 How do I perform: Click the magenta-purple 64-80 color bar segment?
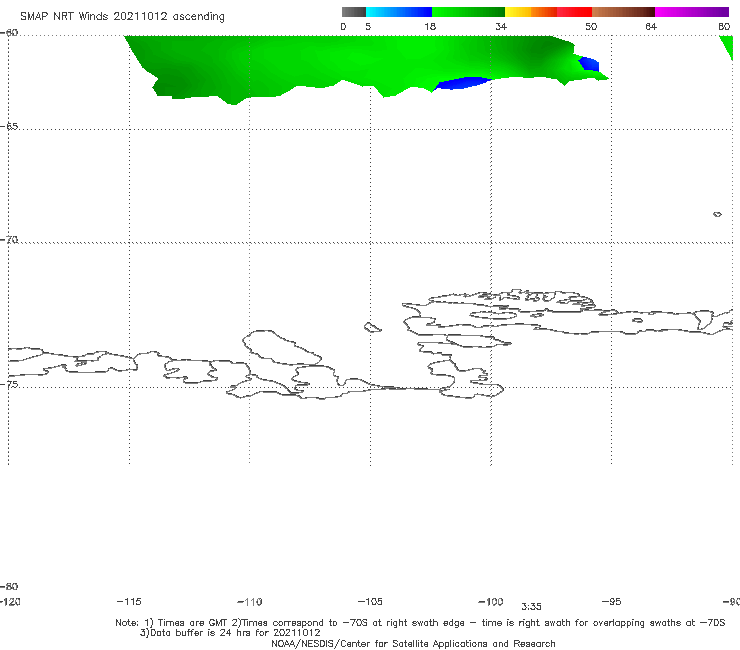pos(692,12)
